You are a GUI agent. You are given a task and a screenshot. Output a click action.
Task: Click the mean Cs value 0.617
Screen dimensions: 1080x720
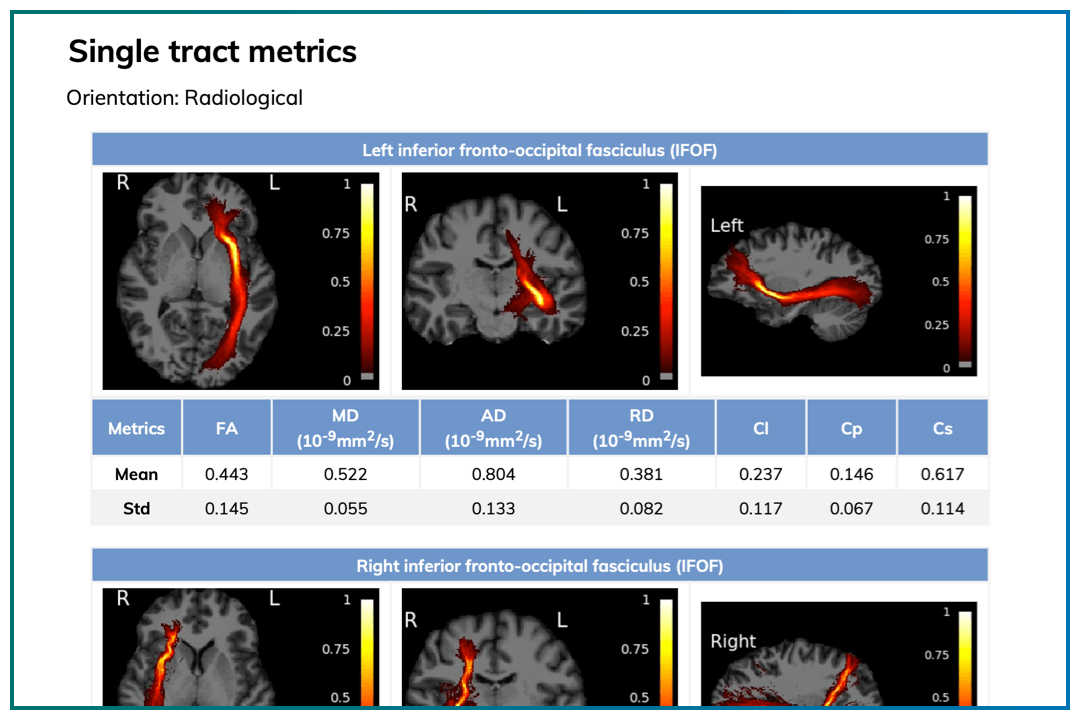942,474
